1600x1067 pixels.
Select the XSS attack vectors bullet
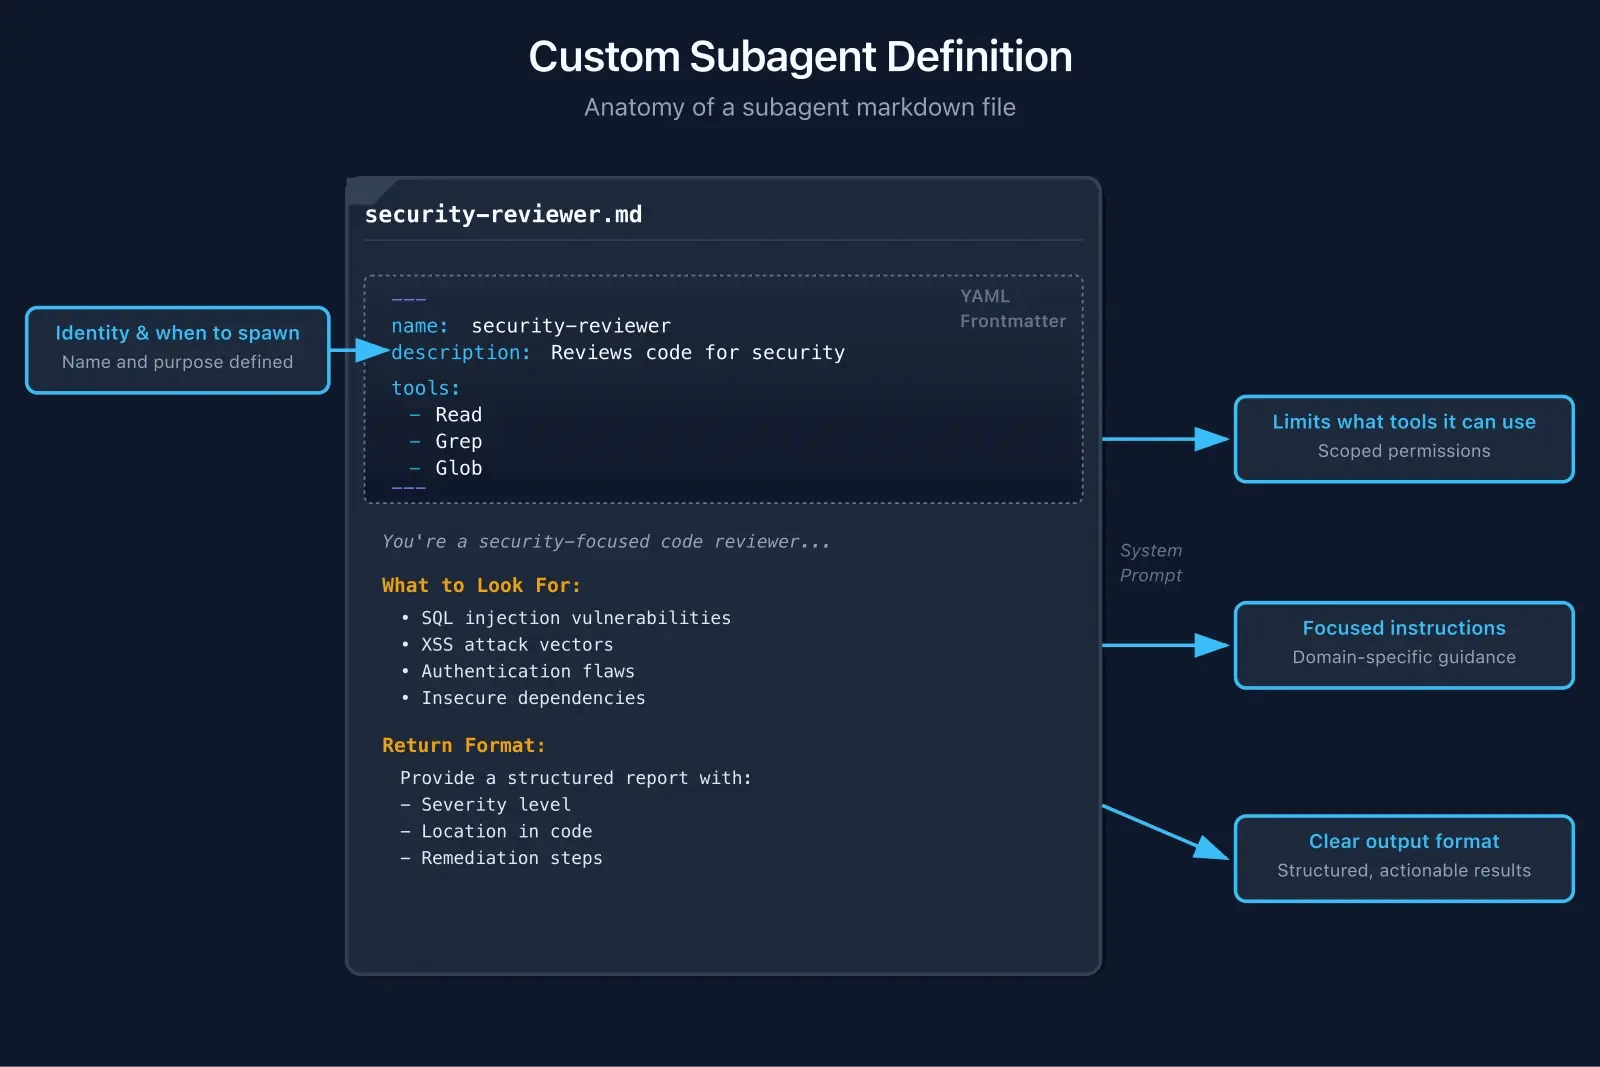point(516,644)
